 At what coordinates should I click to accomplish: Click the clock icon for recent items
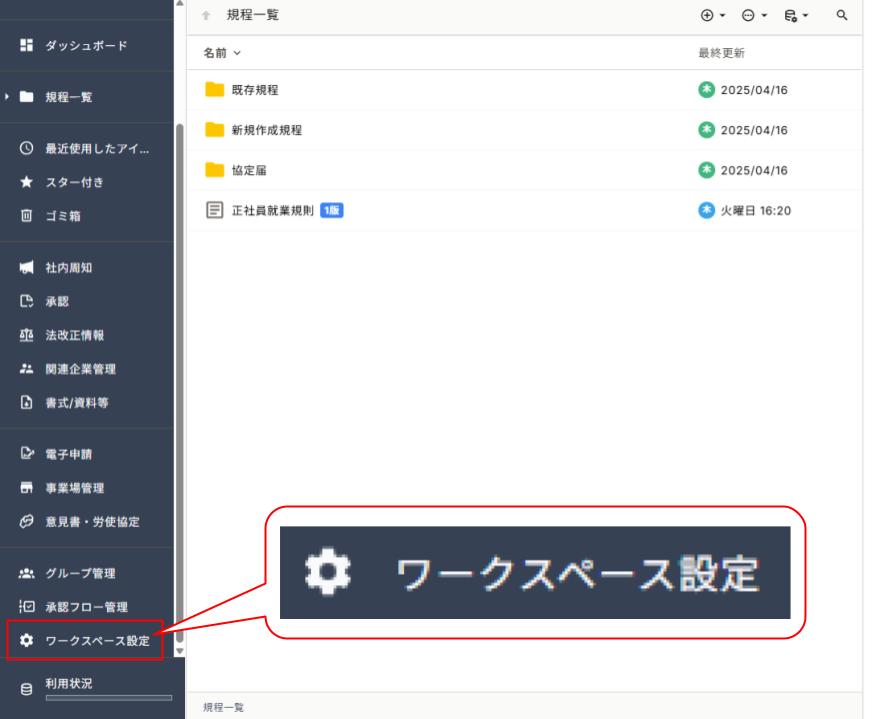(x=26, y=148)
